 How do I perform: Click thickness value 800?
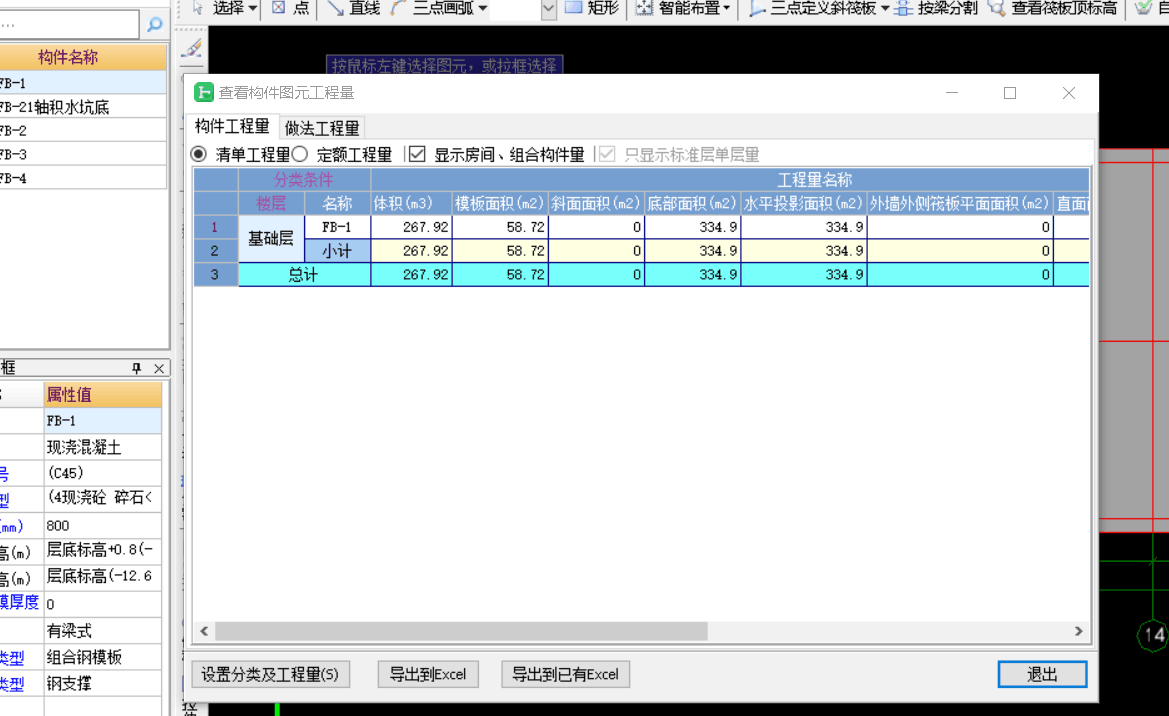[103, 526]
